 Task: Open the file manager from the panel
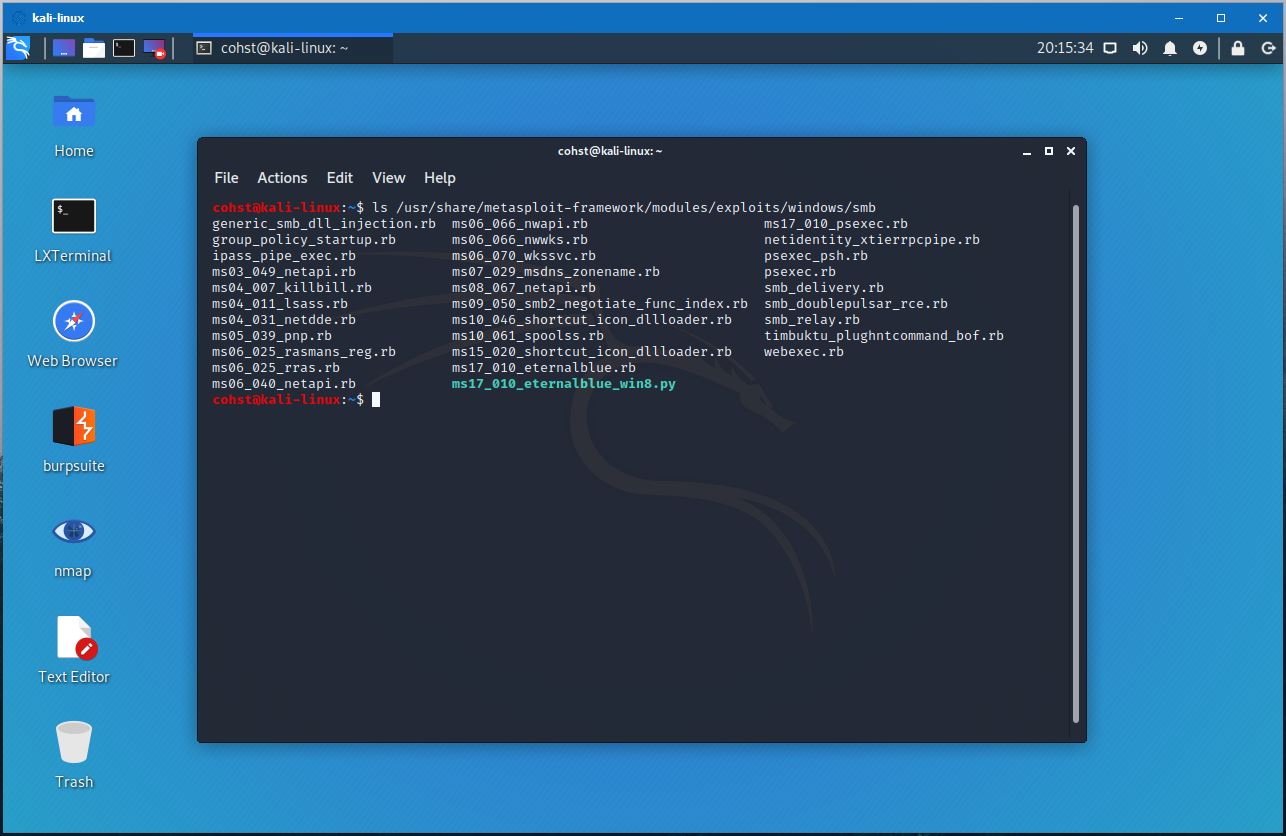tap(94, 48)
